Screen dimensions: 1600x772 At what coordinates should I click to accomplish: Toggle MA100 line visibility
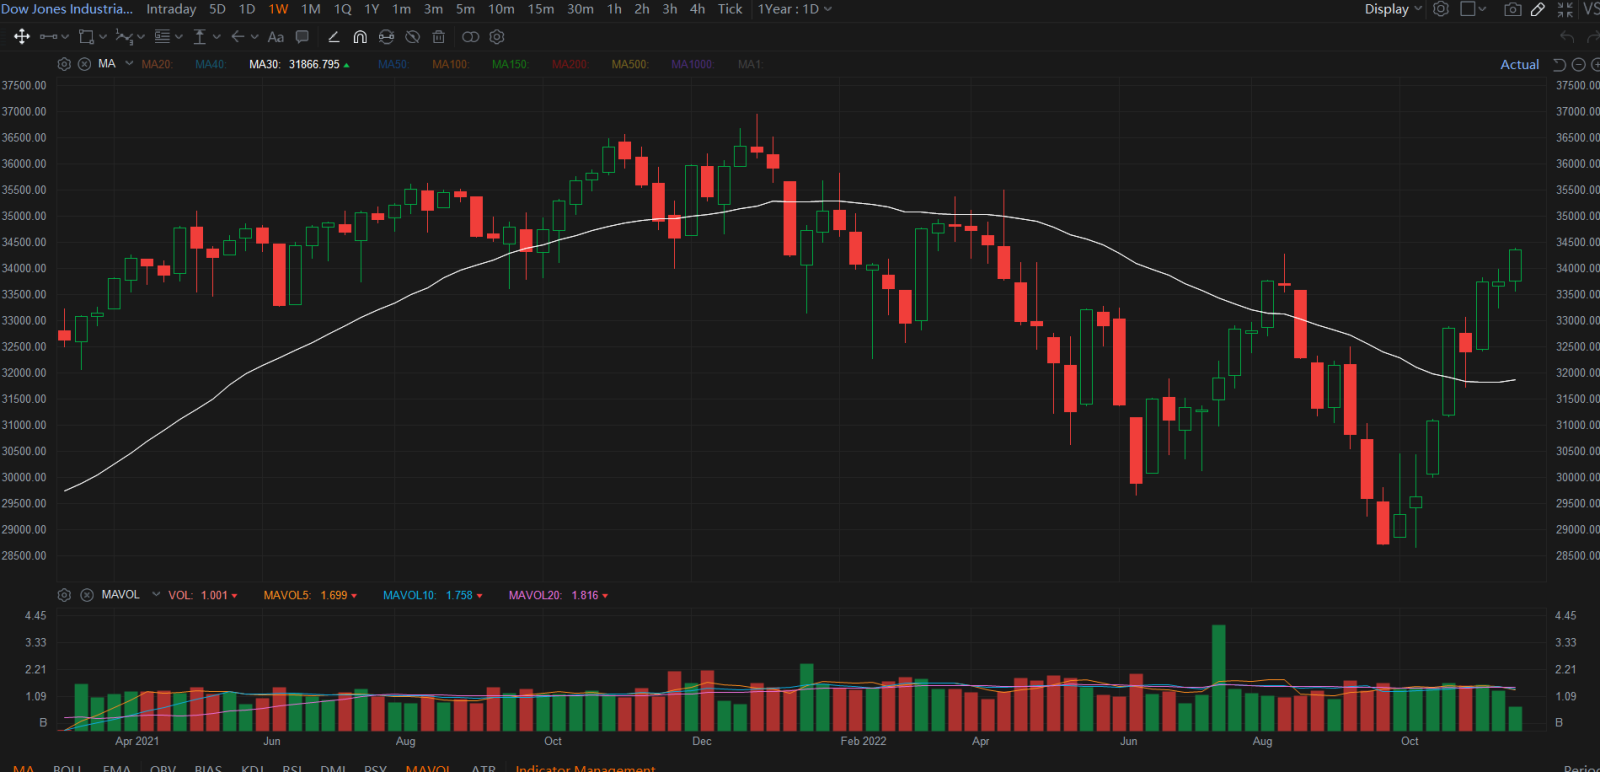tap(451, 64)
